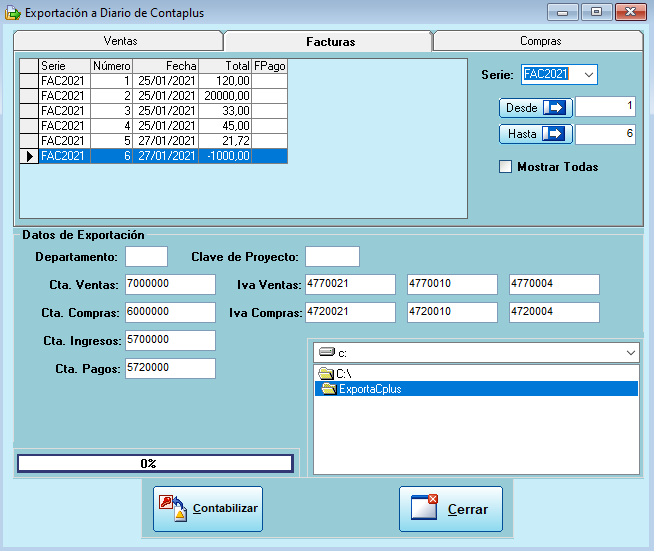Screen dimensions: 654x551
Task: Select the Facturas tab
Action: tap(328, 41)
